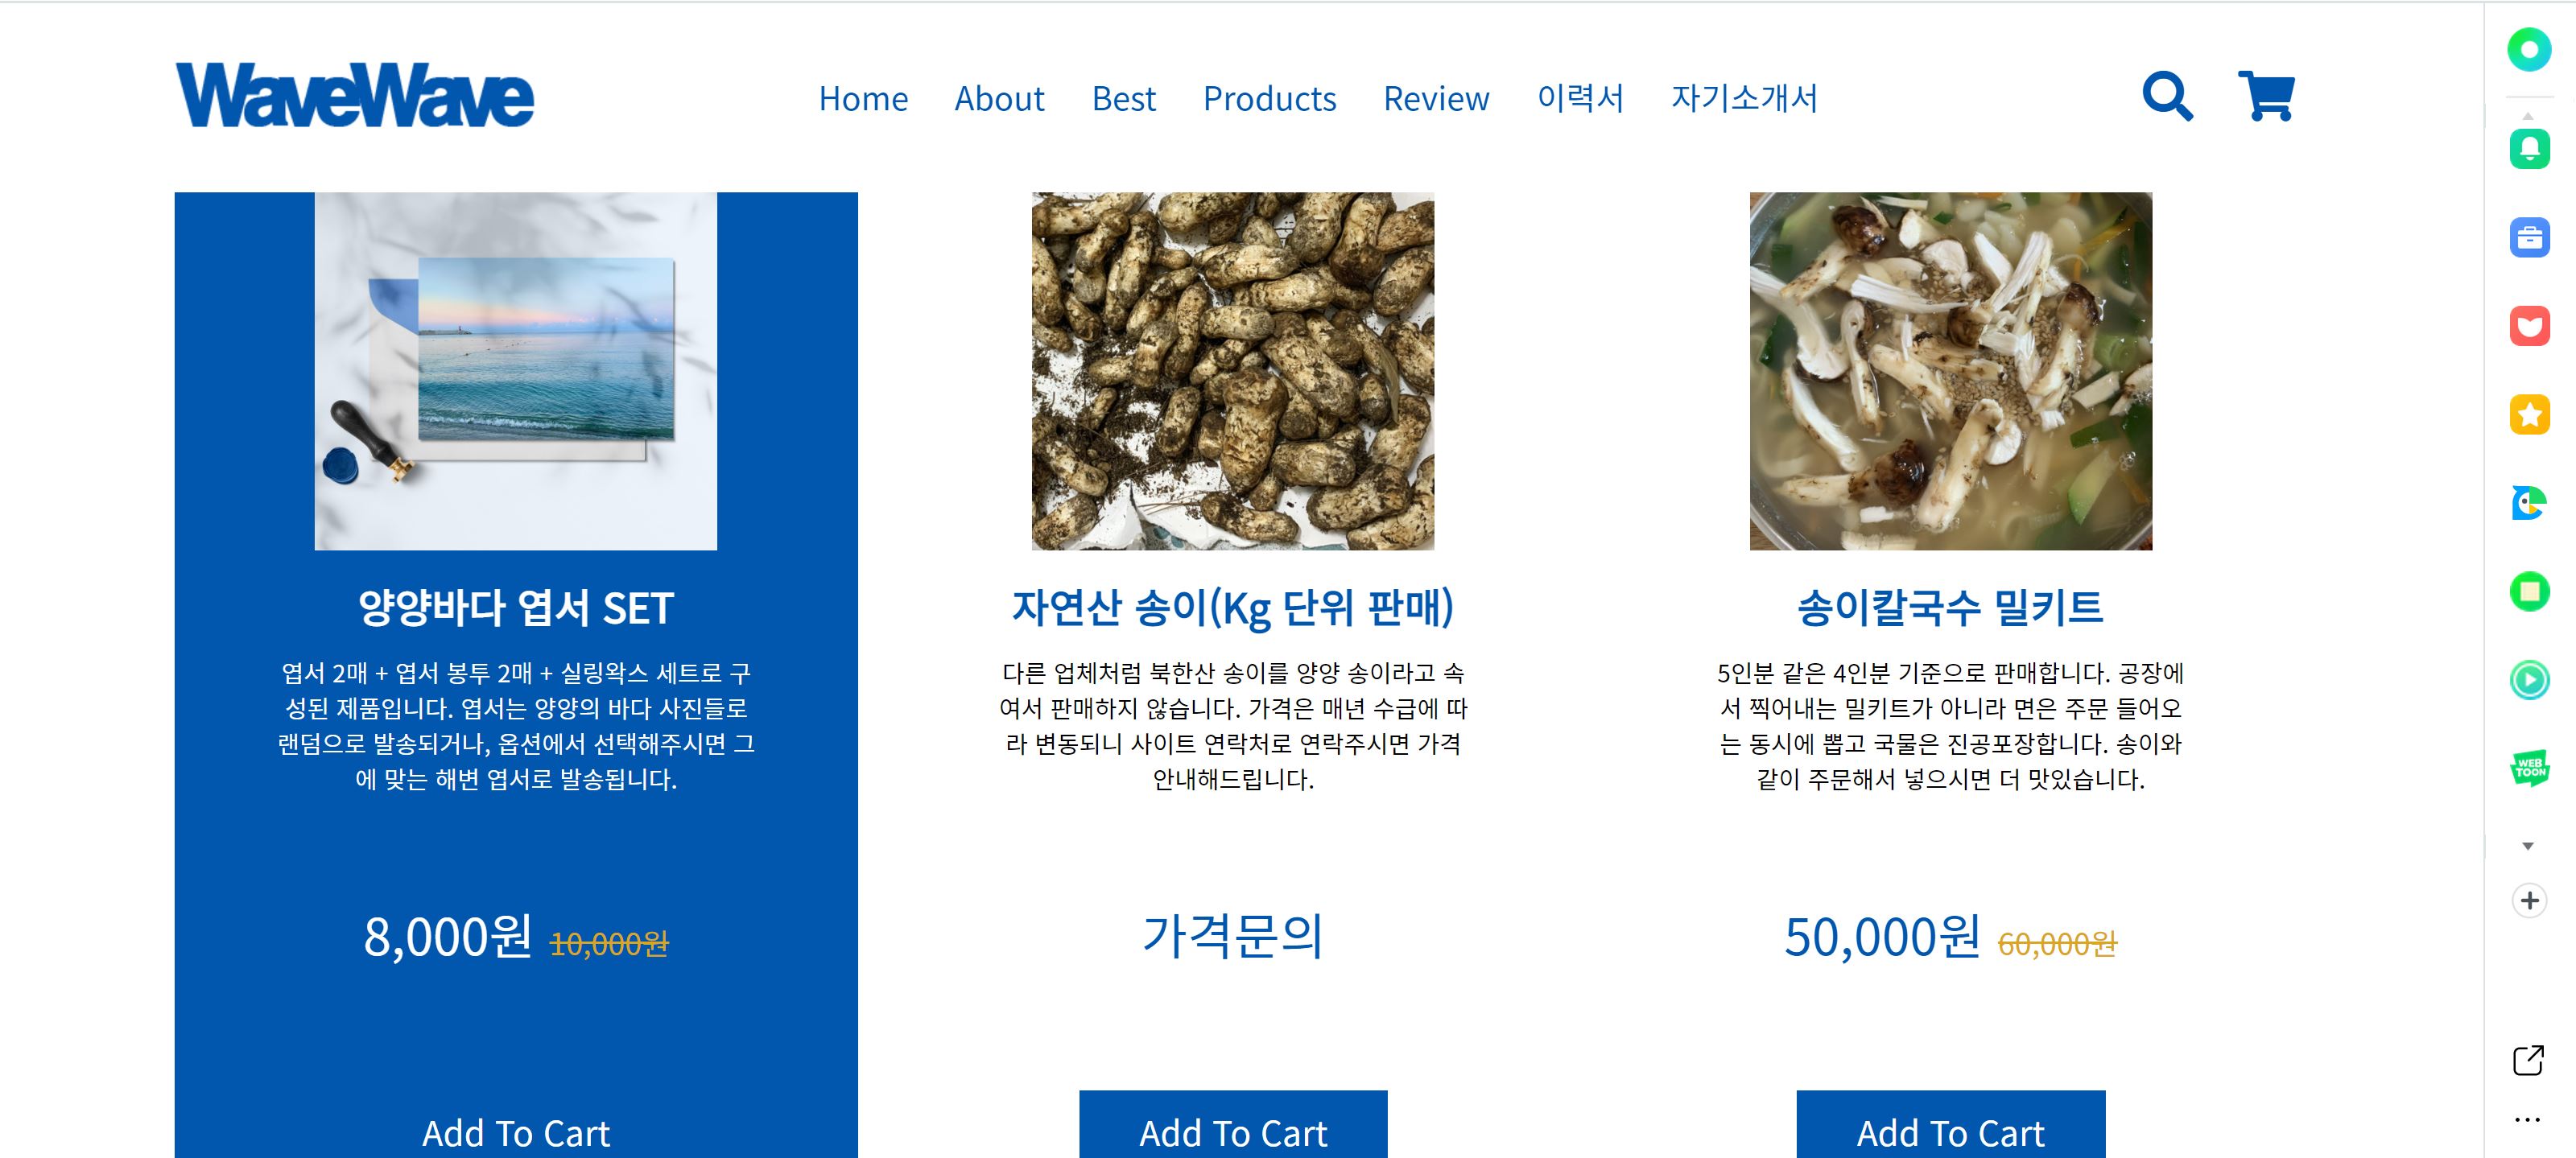Click the WaveWave logo

[355, 96]
